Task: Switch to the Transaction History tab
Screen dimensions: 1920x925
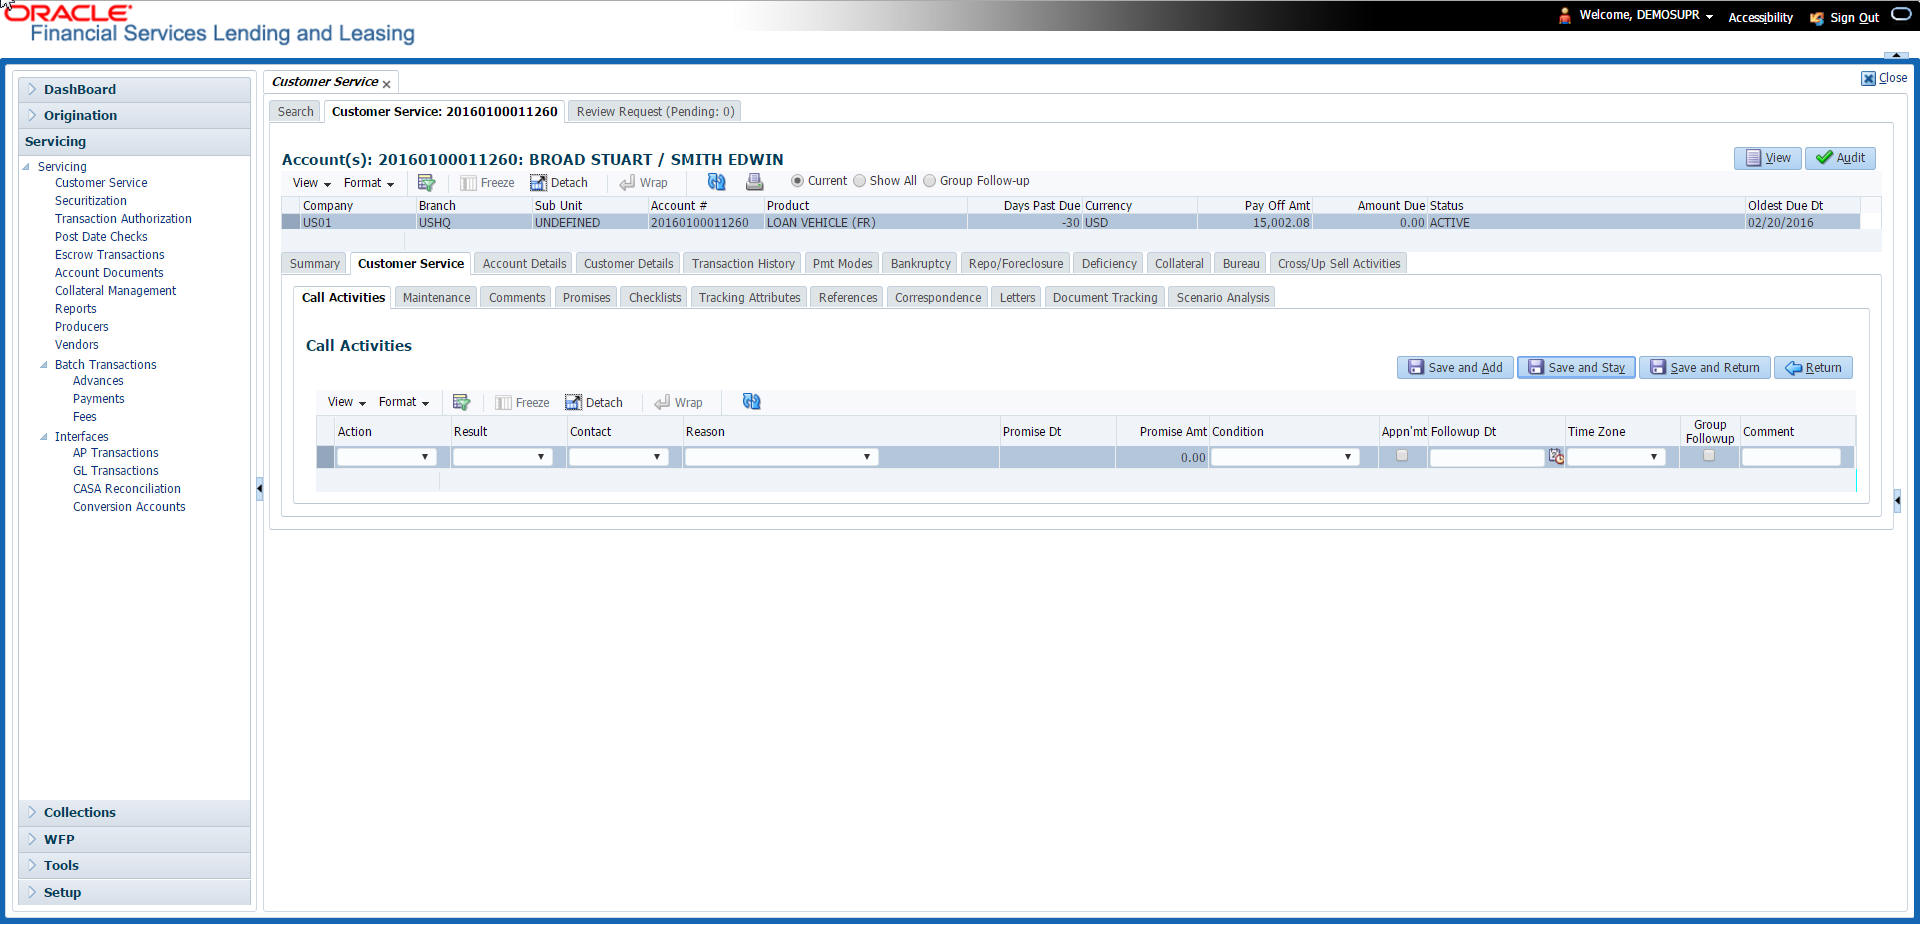Action: click(x=743, y=264)
